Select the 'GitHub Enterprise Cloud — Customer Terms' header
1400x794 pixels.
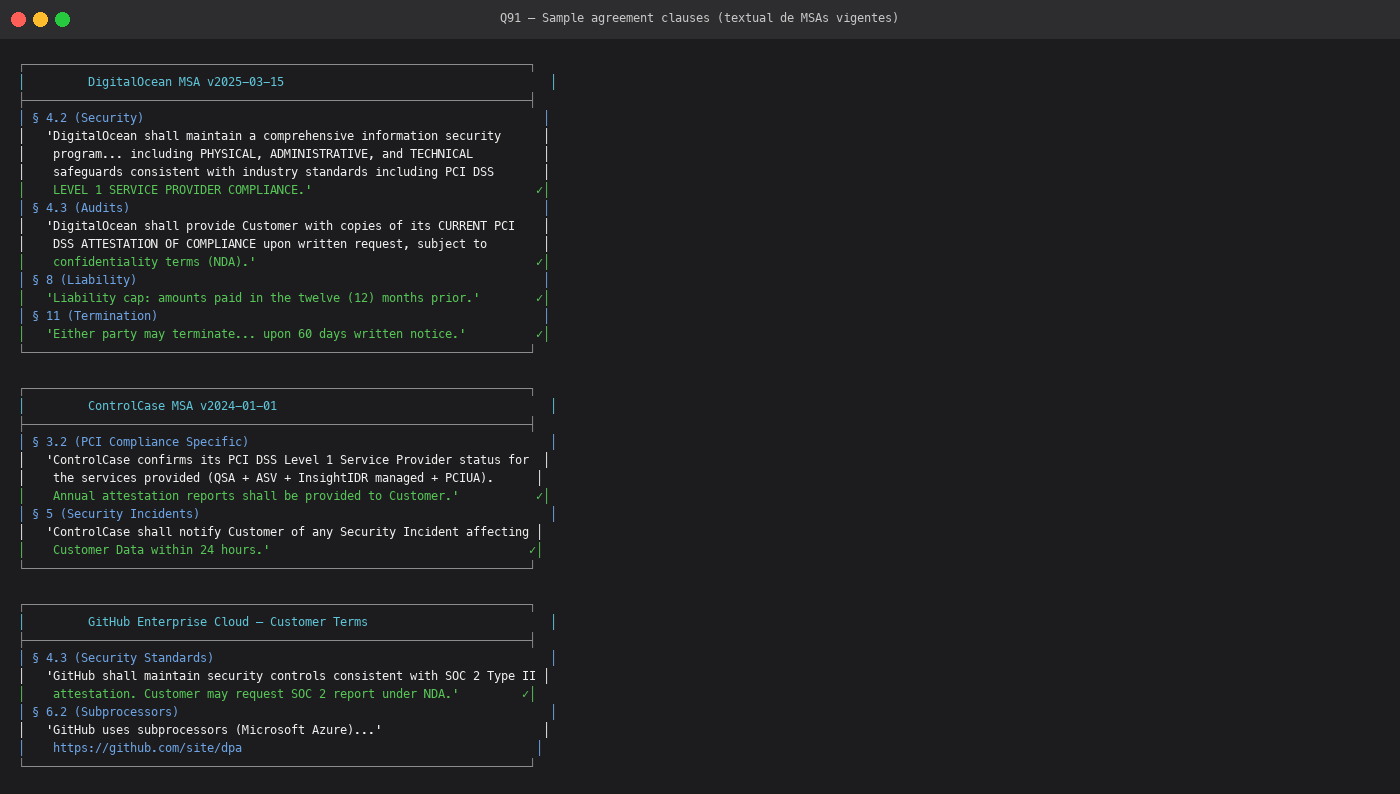pyautogui.click(x=228, y=622)
